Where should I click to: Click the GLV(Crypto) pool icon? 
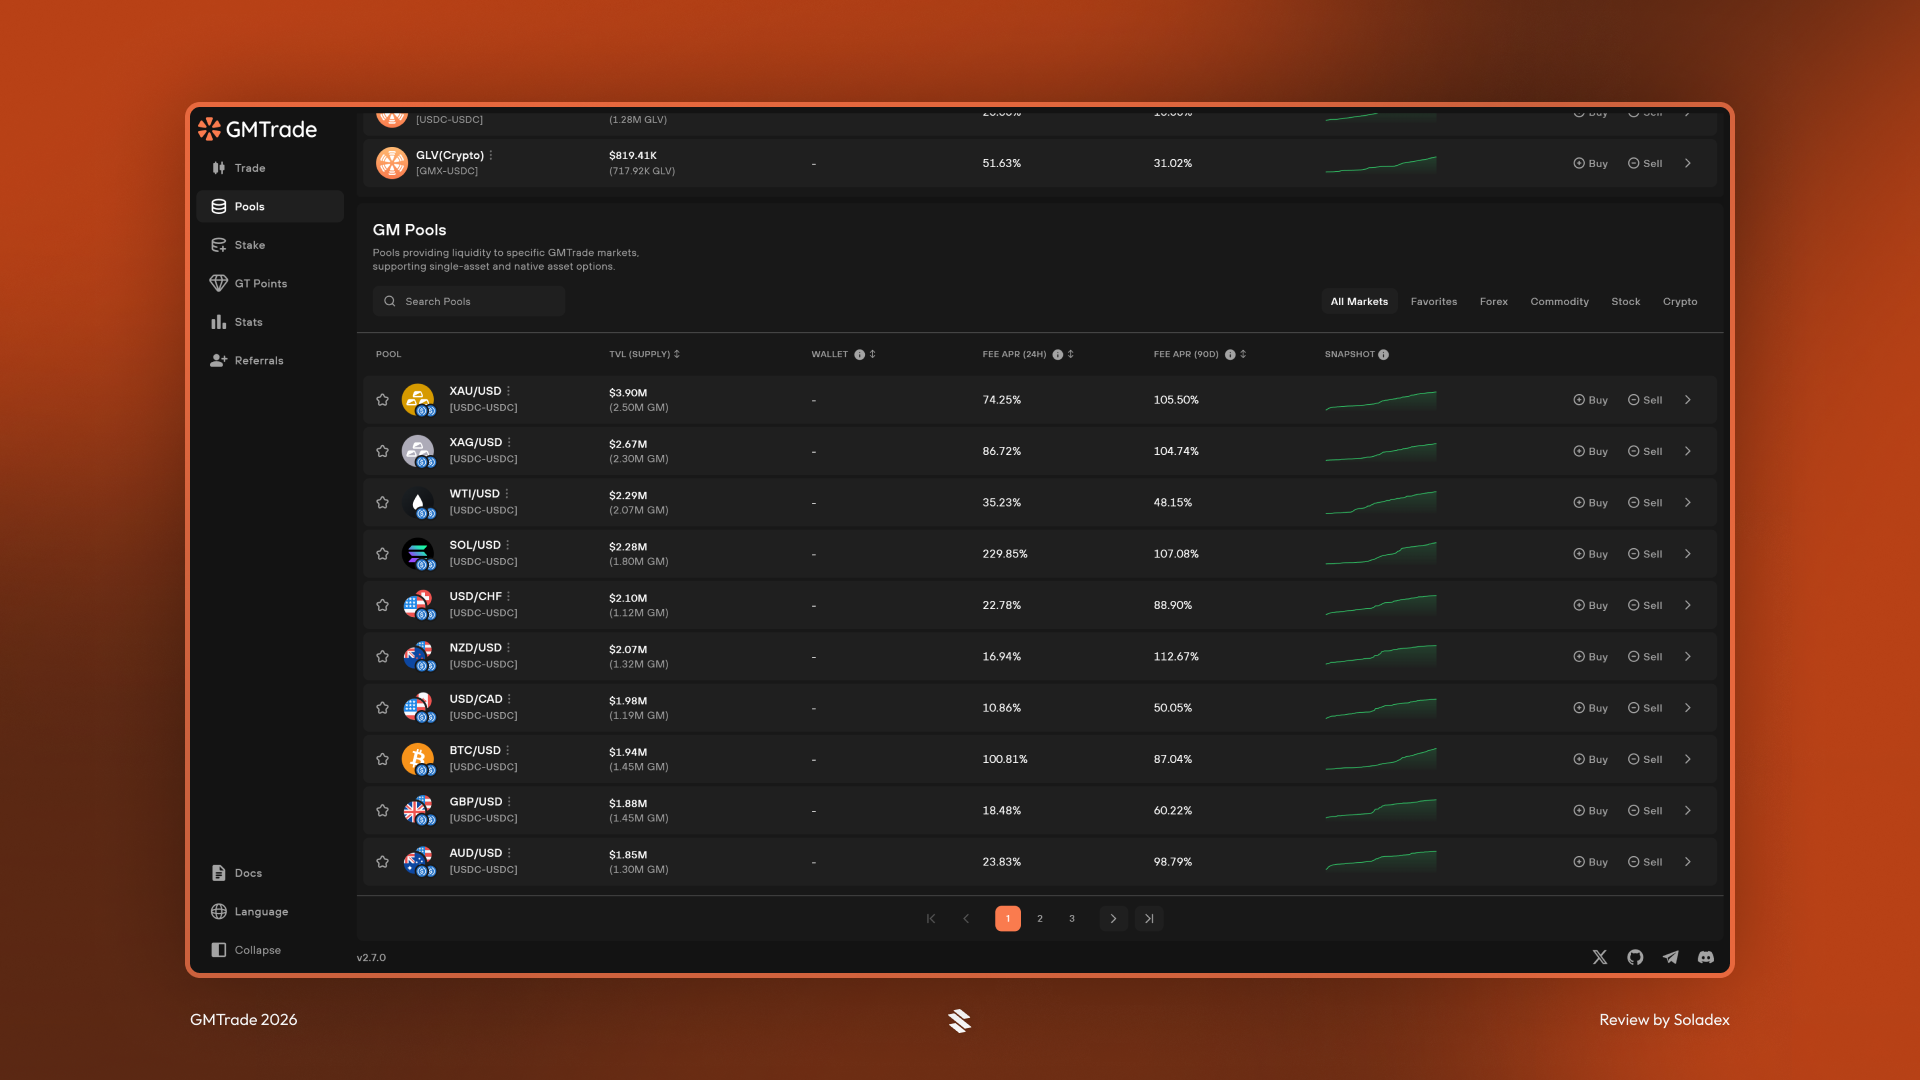pos(392,163)
